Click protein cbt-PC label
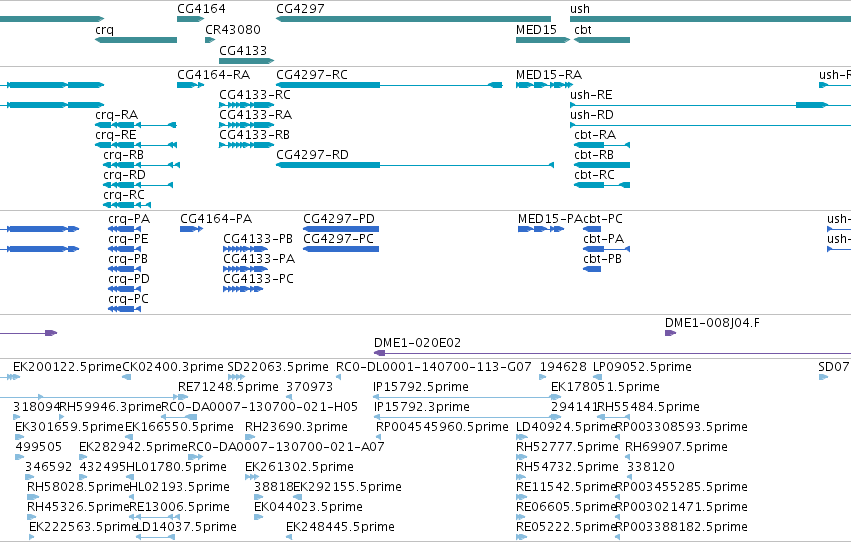This screenshot has width=851, height=542. click(x=603, y=219)
